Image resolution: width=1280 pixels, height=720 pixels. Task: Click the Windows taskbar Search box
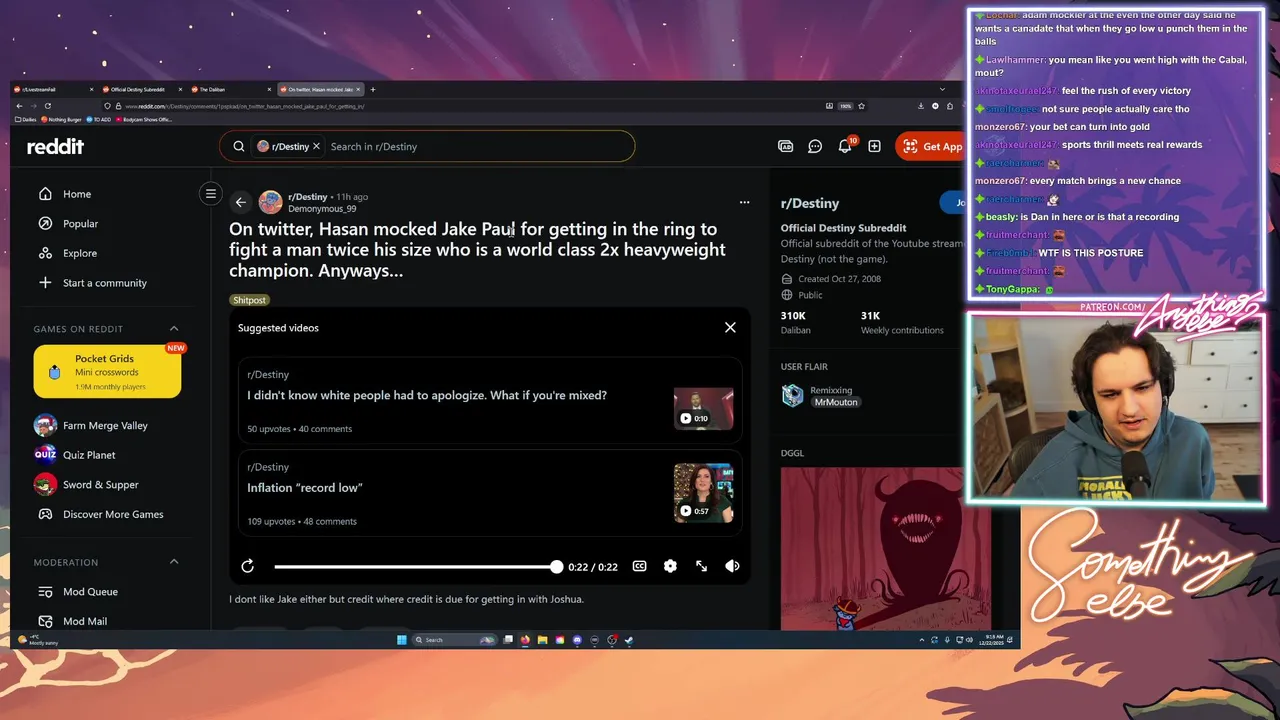(453, 640)
